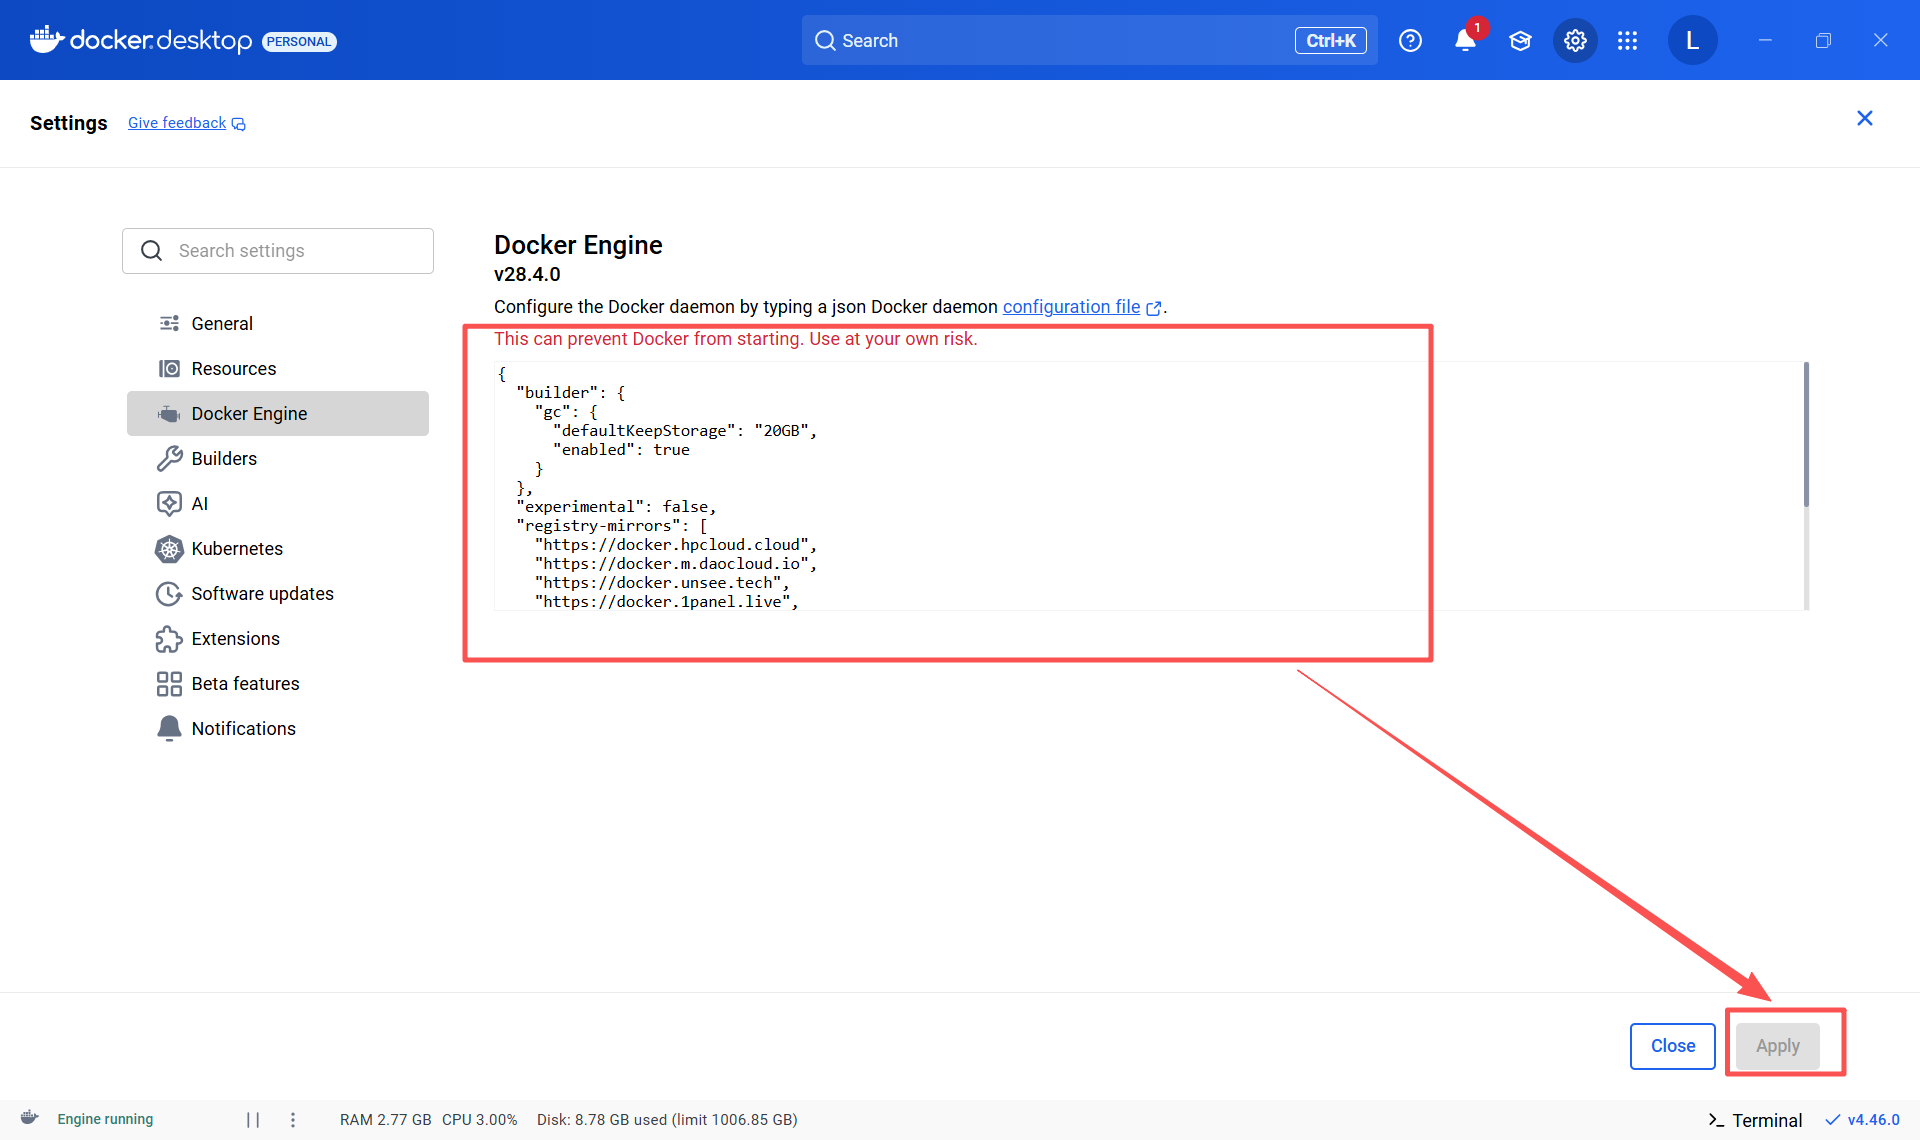Viewport: 1920px width, 1140px height.
Task: Select the Docker Engine settings section
Action: (x=278, y=413)
